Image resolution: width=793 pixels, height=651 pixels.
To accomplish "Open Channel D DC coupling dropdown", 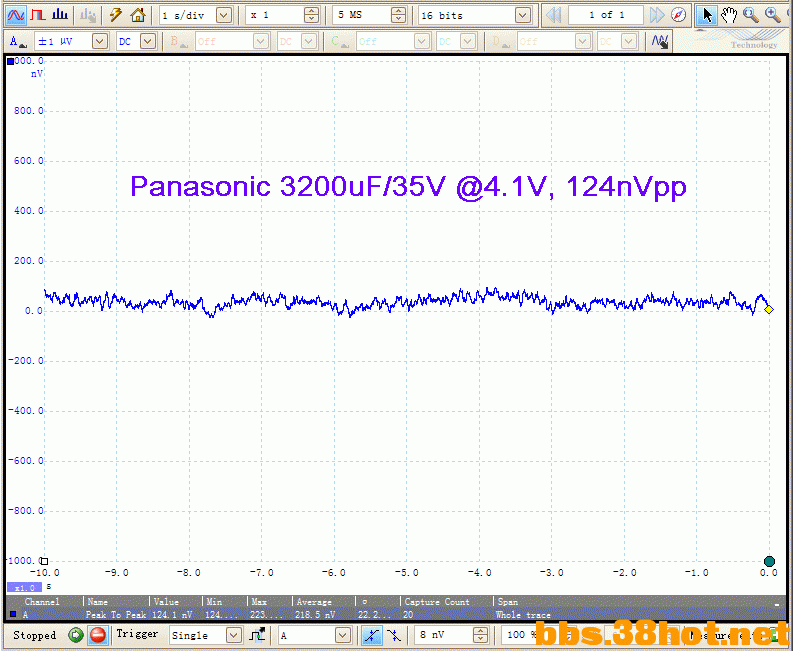I will (x=629, y=41).
